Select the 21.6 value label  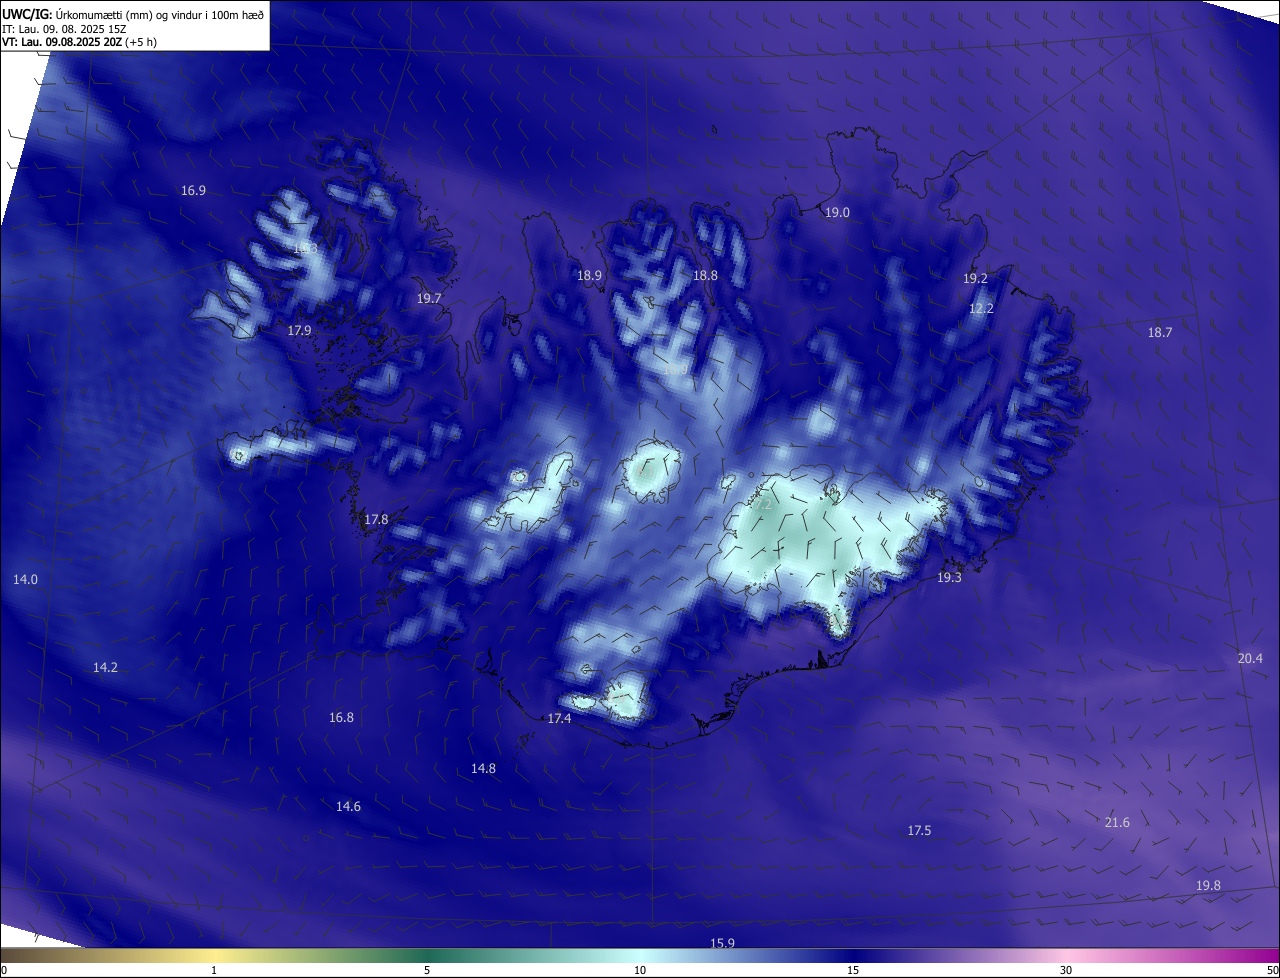1117,822
